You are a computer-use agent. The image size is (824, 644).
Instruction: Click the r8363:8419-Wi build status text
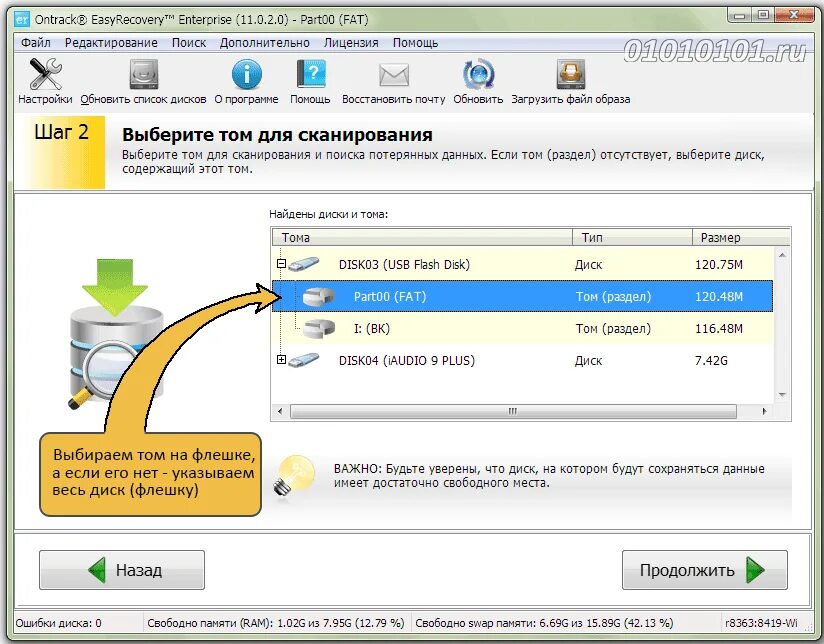tap(761, 623)
